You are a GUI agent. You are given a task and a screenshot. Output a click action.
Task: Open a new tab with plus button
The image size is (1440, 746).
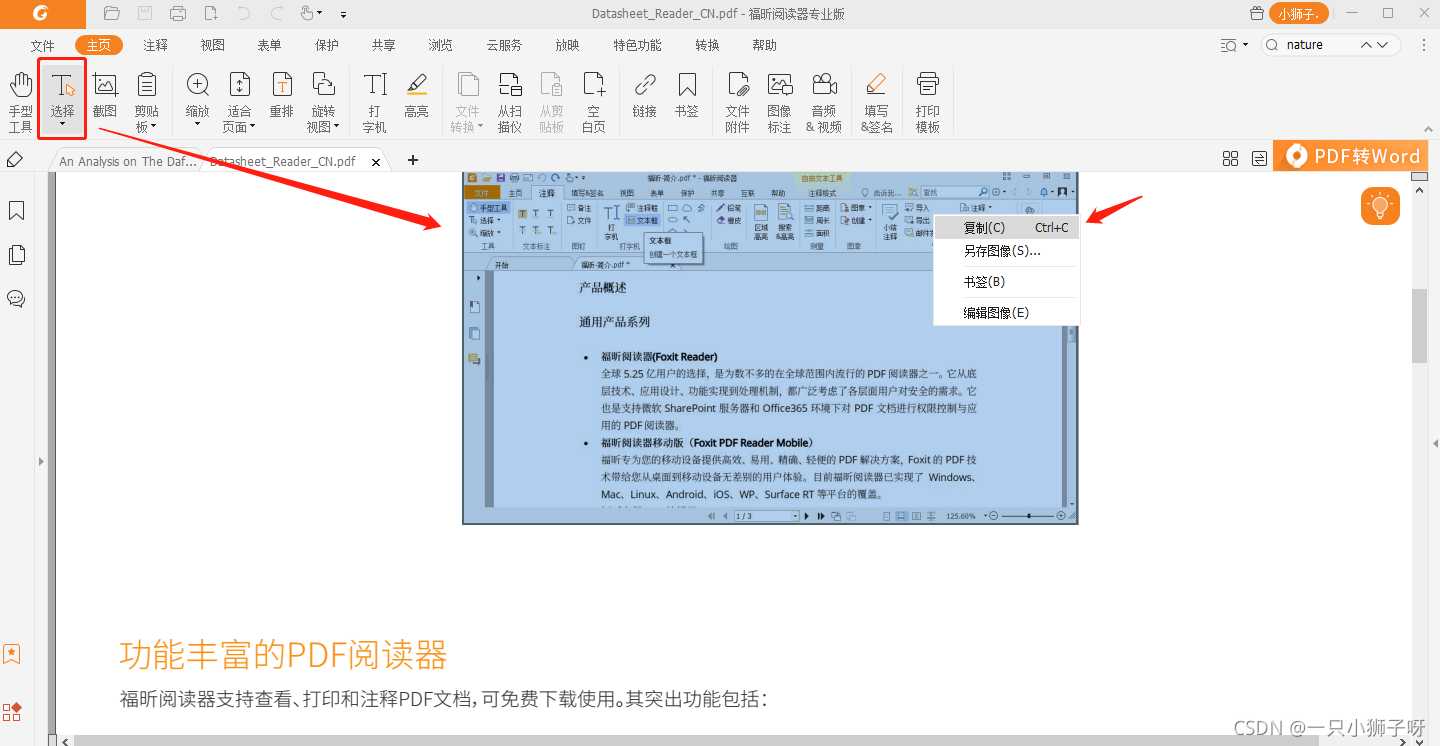click(412, 160)
